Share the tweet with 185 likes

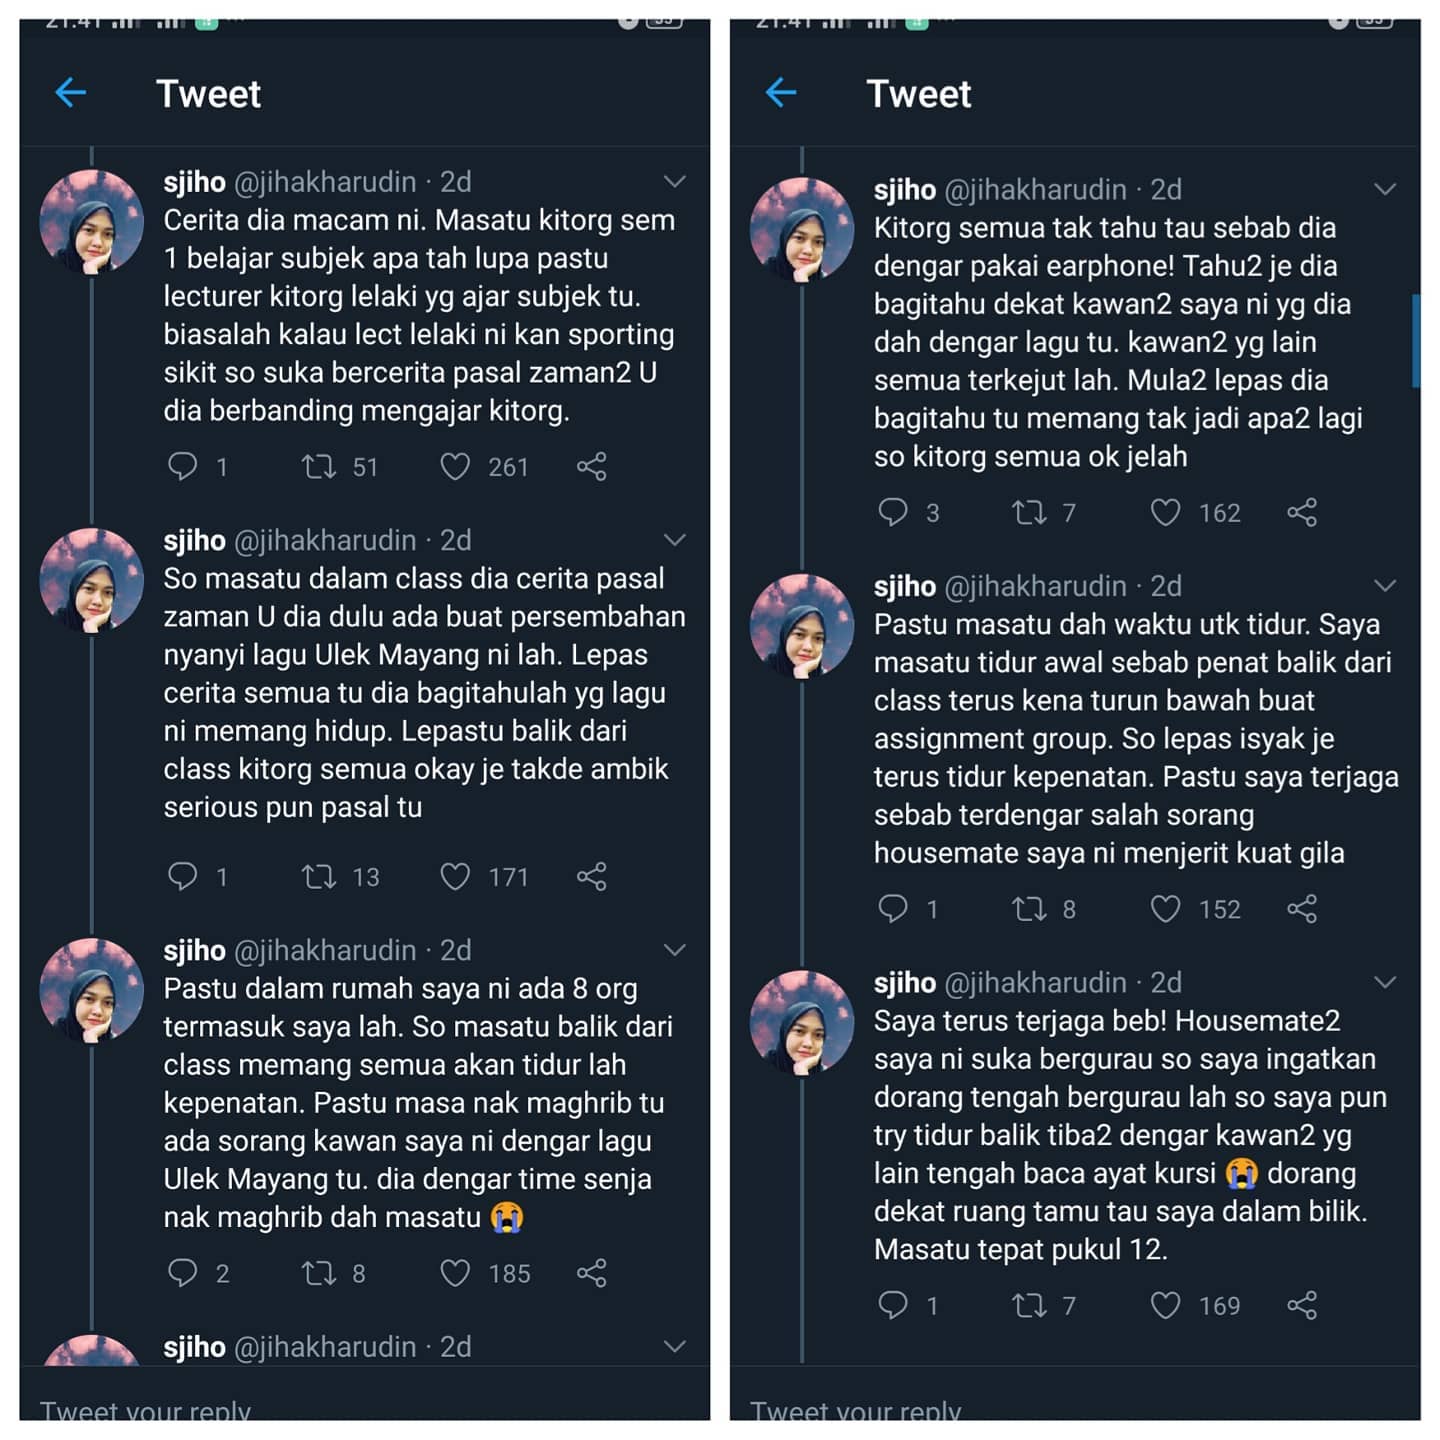point(592,1273)
